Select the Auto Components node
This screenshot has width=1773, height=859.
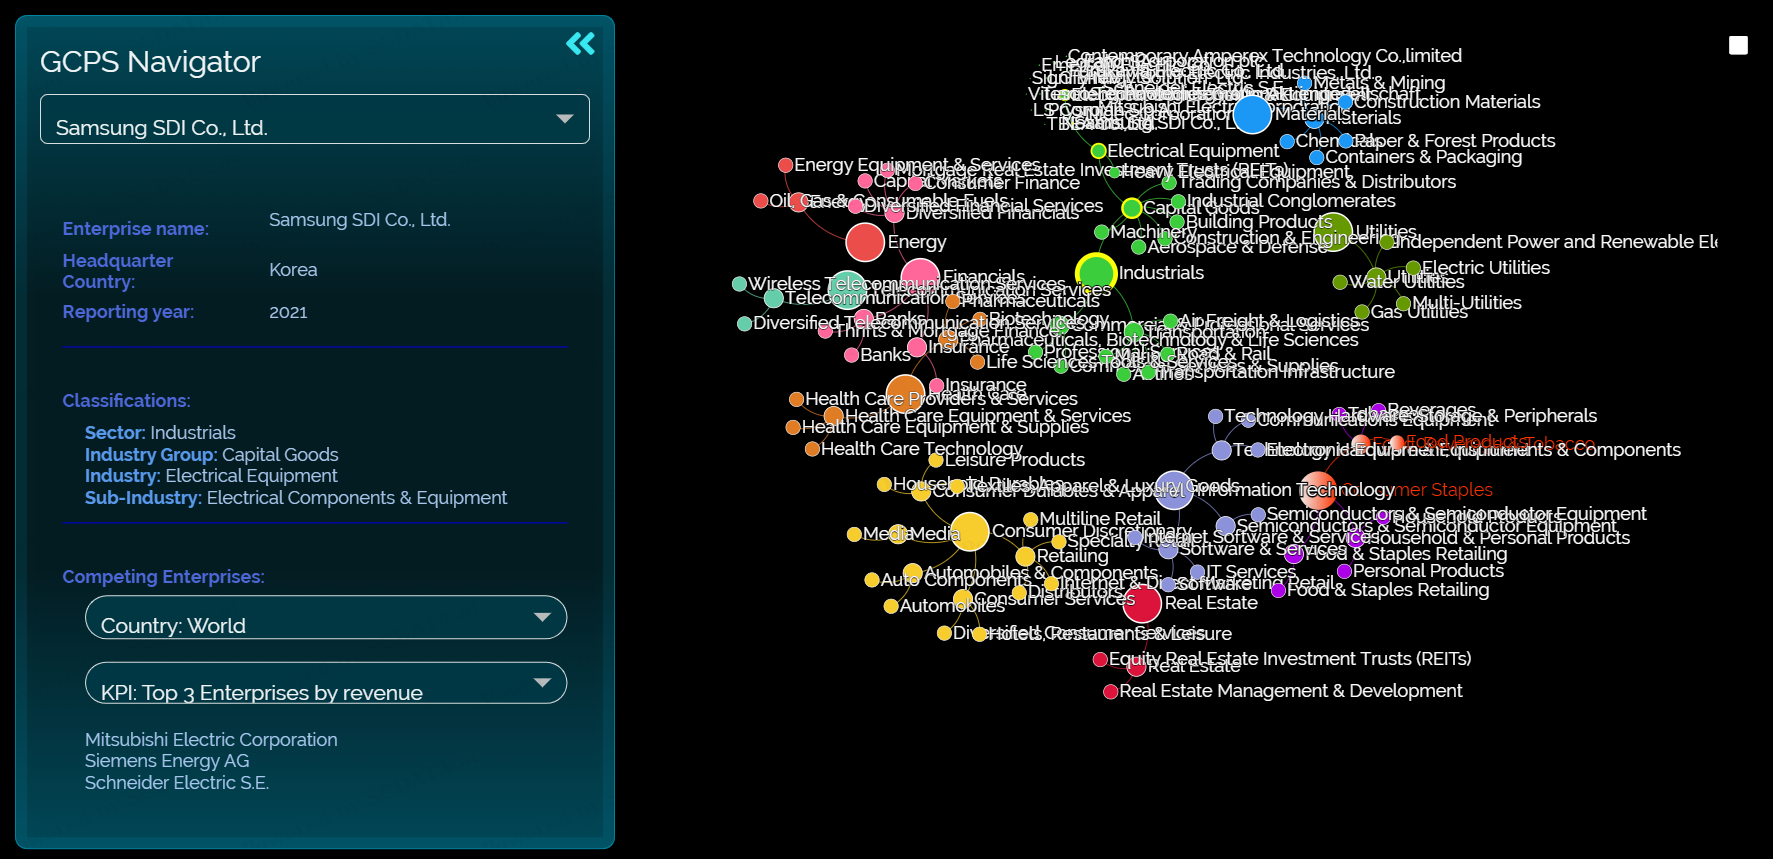pyautogui.click(x=872, y=580)
